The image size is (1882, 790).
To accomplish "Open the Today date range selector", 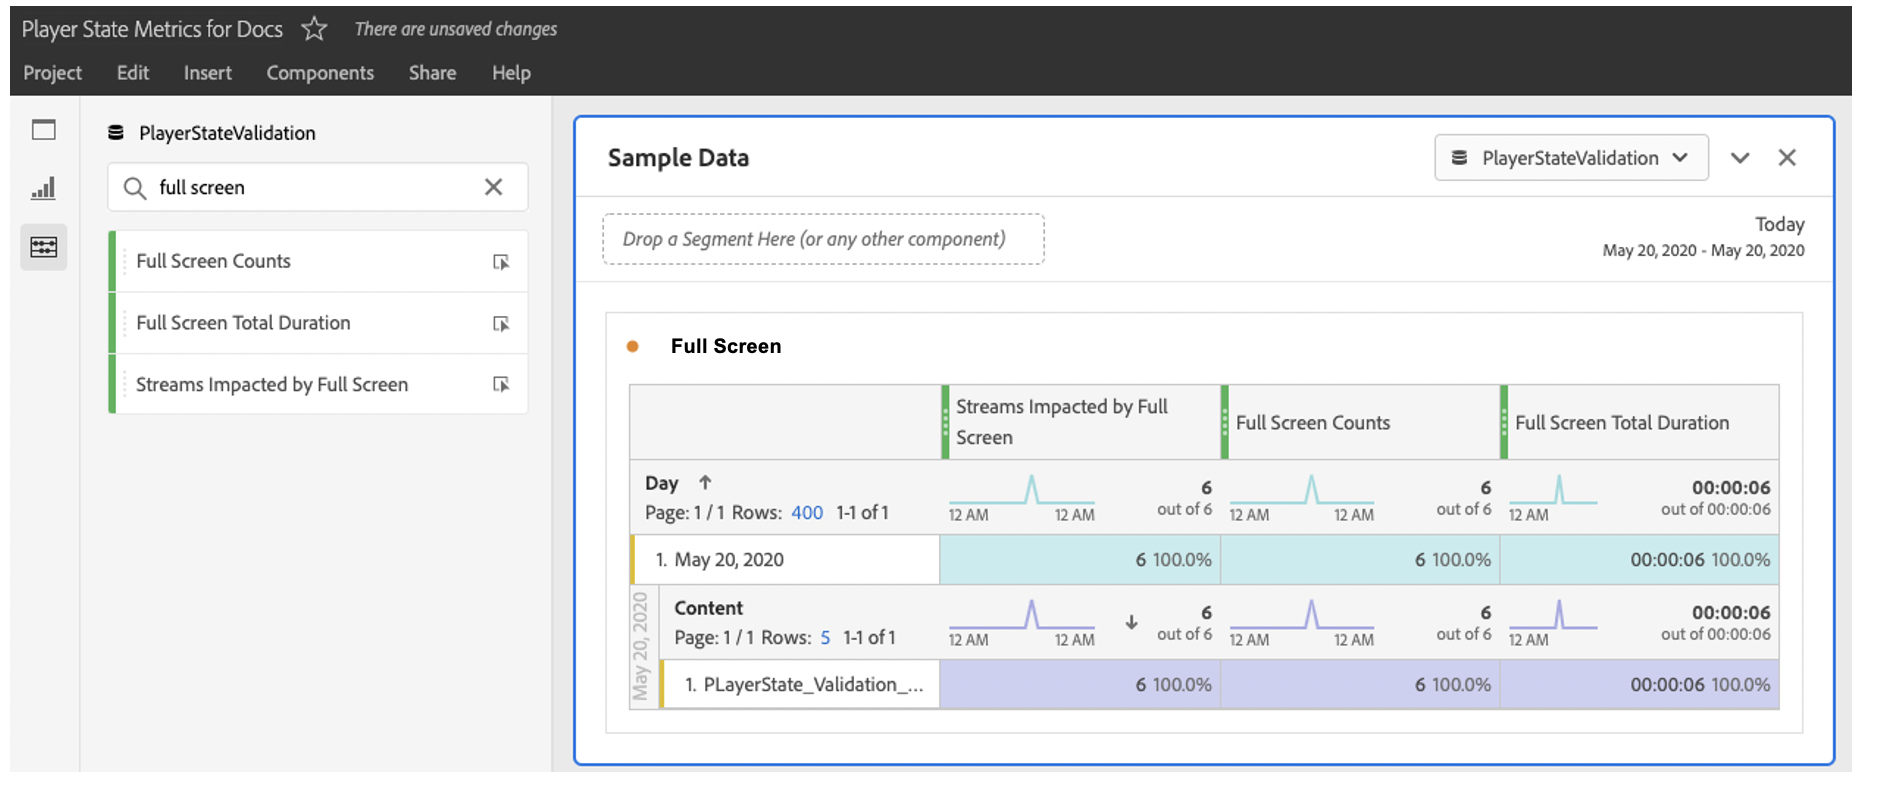I will (1779, 225).
